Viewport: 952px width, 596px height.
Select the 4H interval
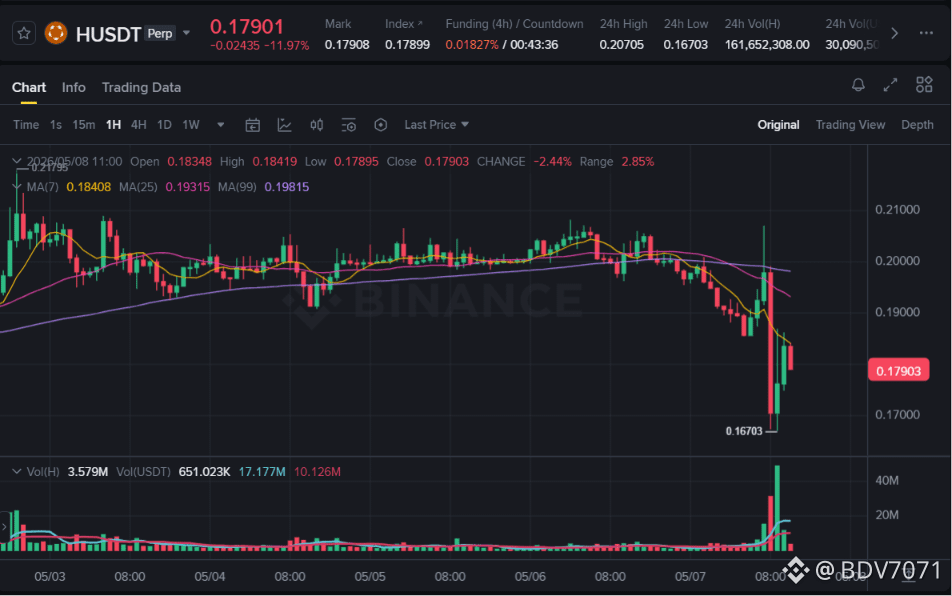138,125
